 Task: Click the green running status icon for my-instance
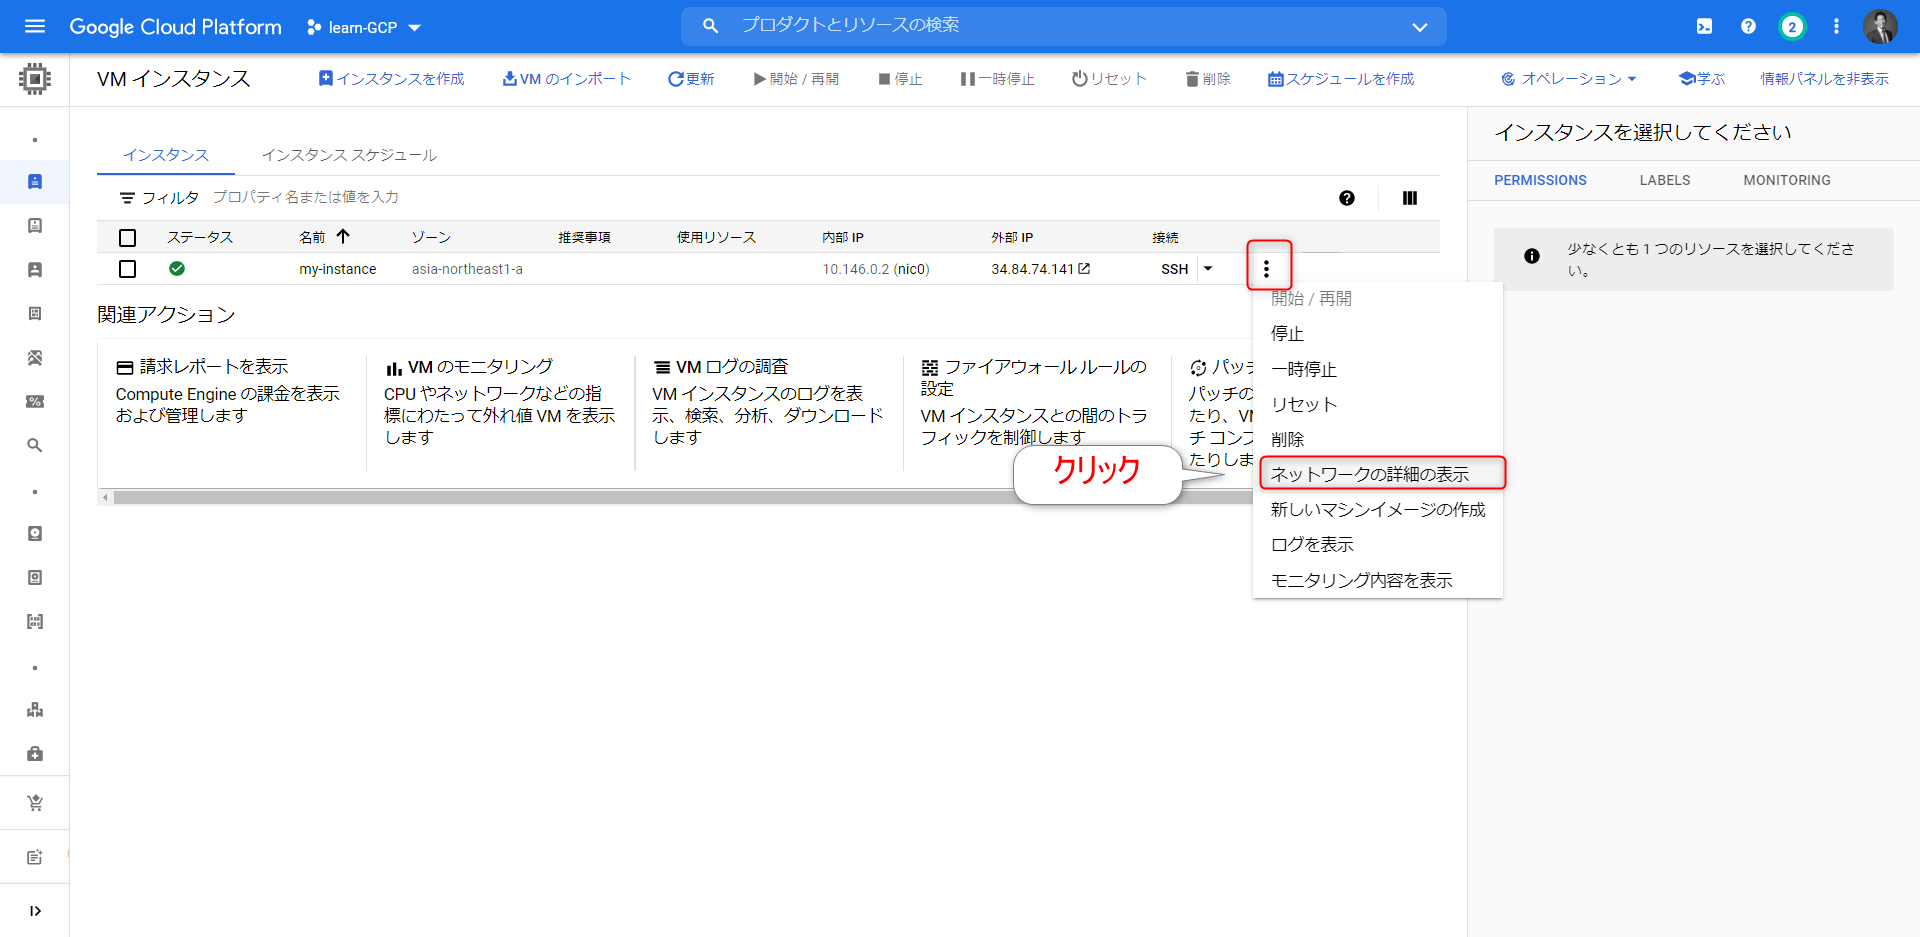pyautogui.click(x=177, y=268)
